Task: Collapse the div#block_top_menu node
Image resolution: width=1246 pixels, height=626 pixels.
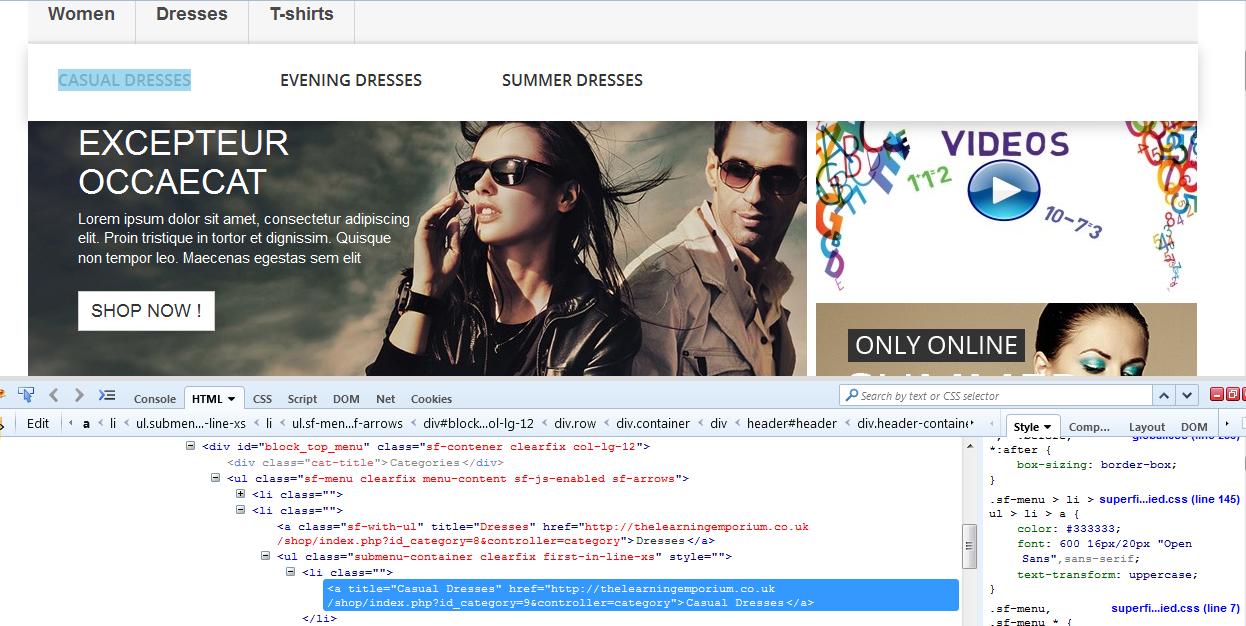Action: (190, 446)
